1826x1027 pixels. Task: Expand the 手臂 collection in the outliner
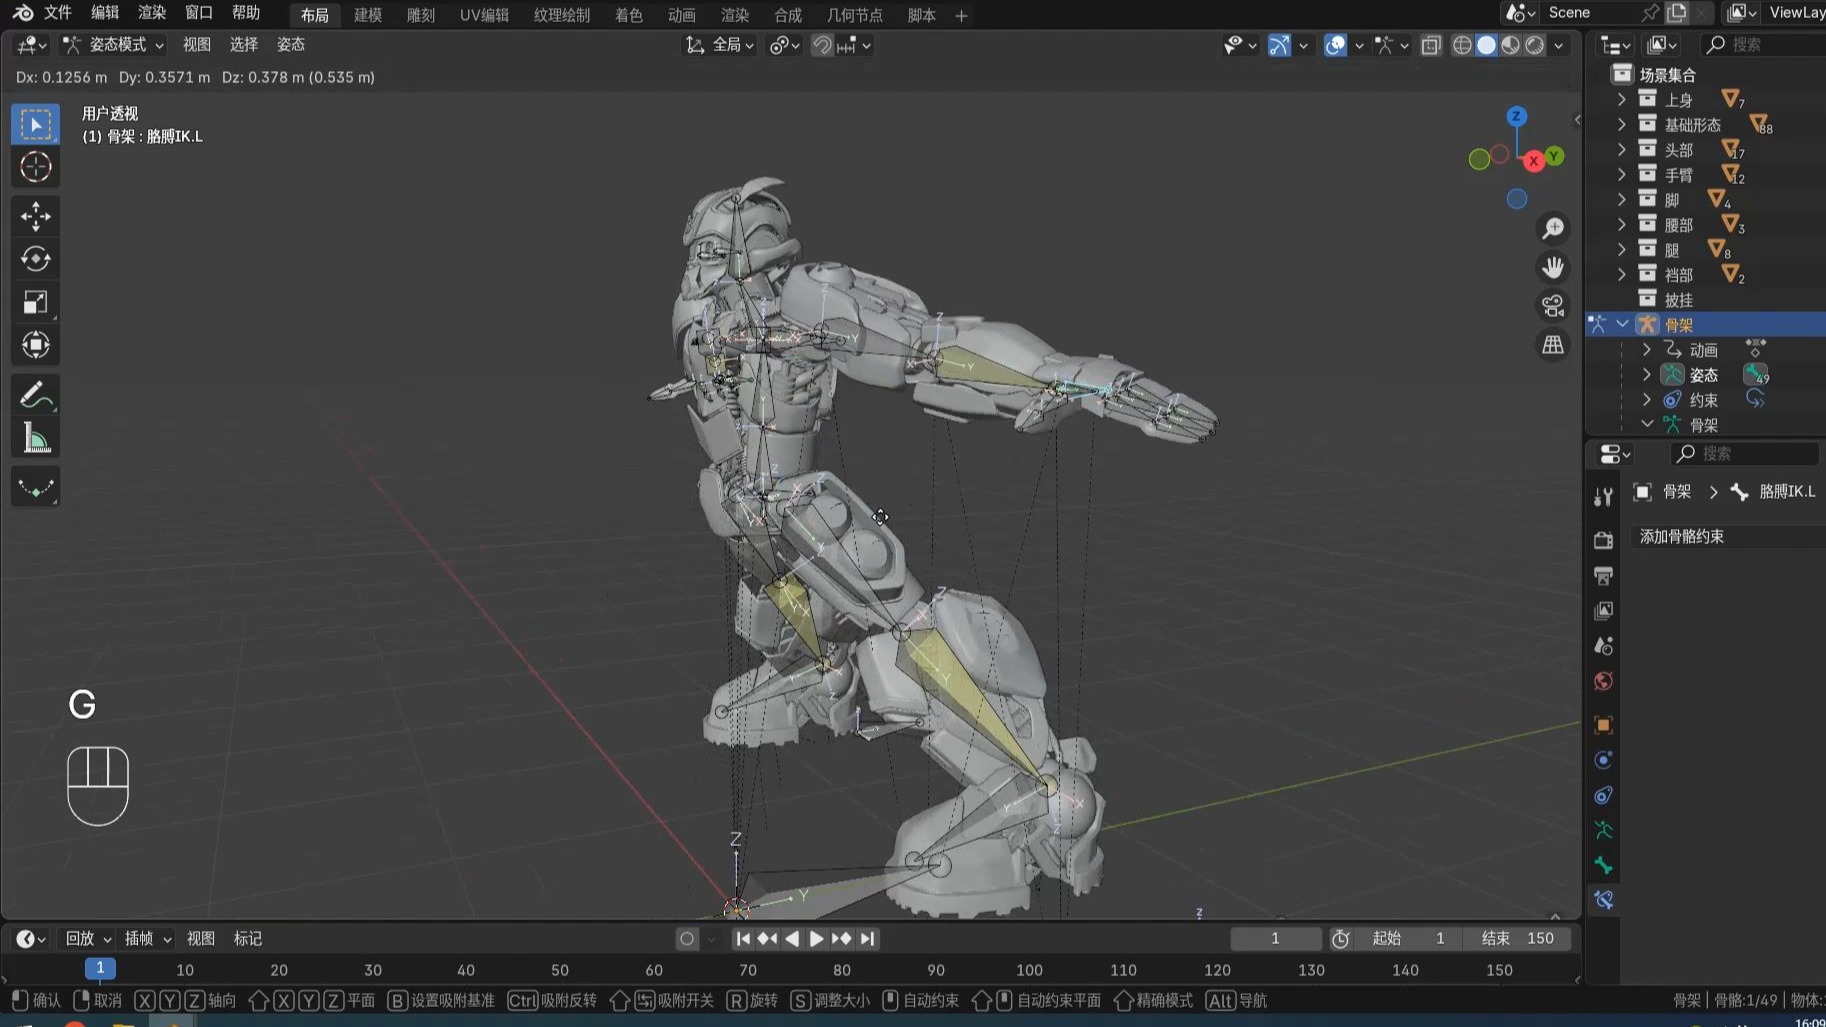tap(1622, 174)
